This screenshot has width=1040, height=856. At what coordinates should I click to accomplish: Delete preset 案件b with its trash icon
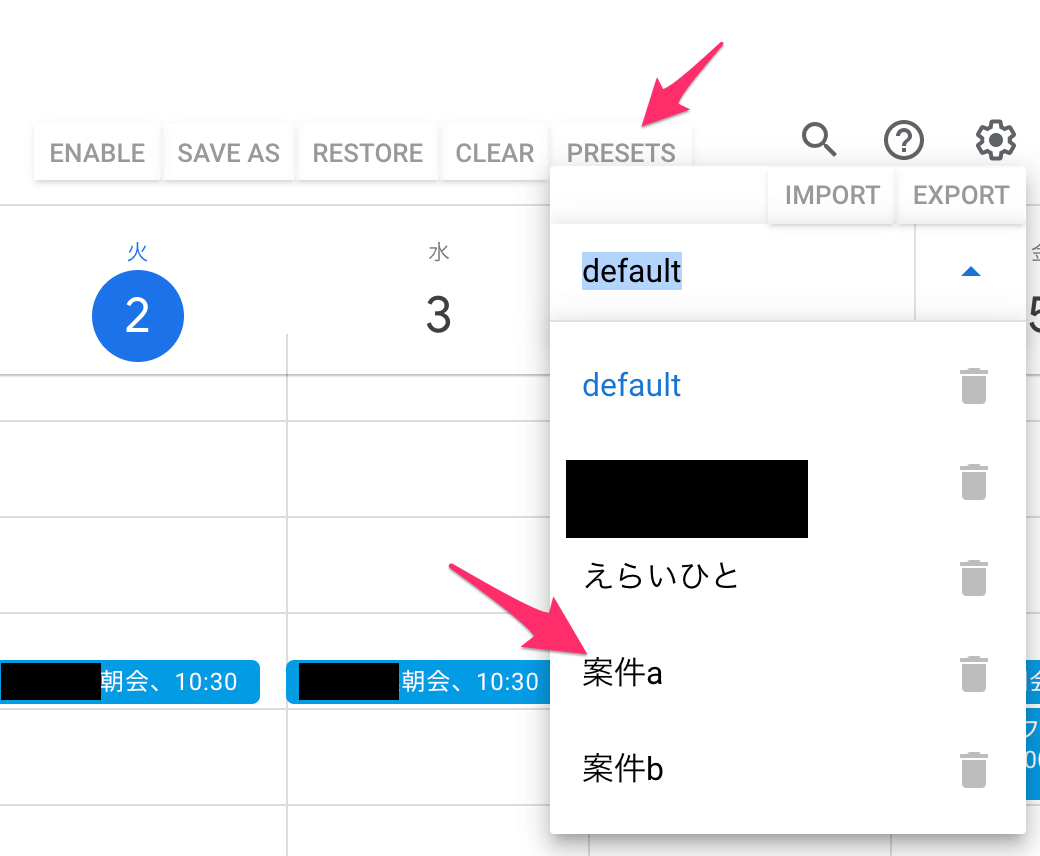click(x=974, y=769)
